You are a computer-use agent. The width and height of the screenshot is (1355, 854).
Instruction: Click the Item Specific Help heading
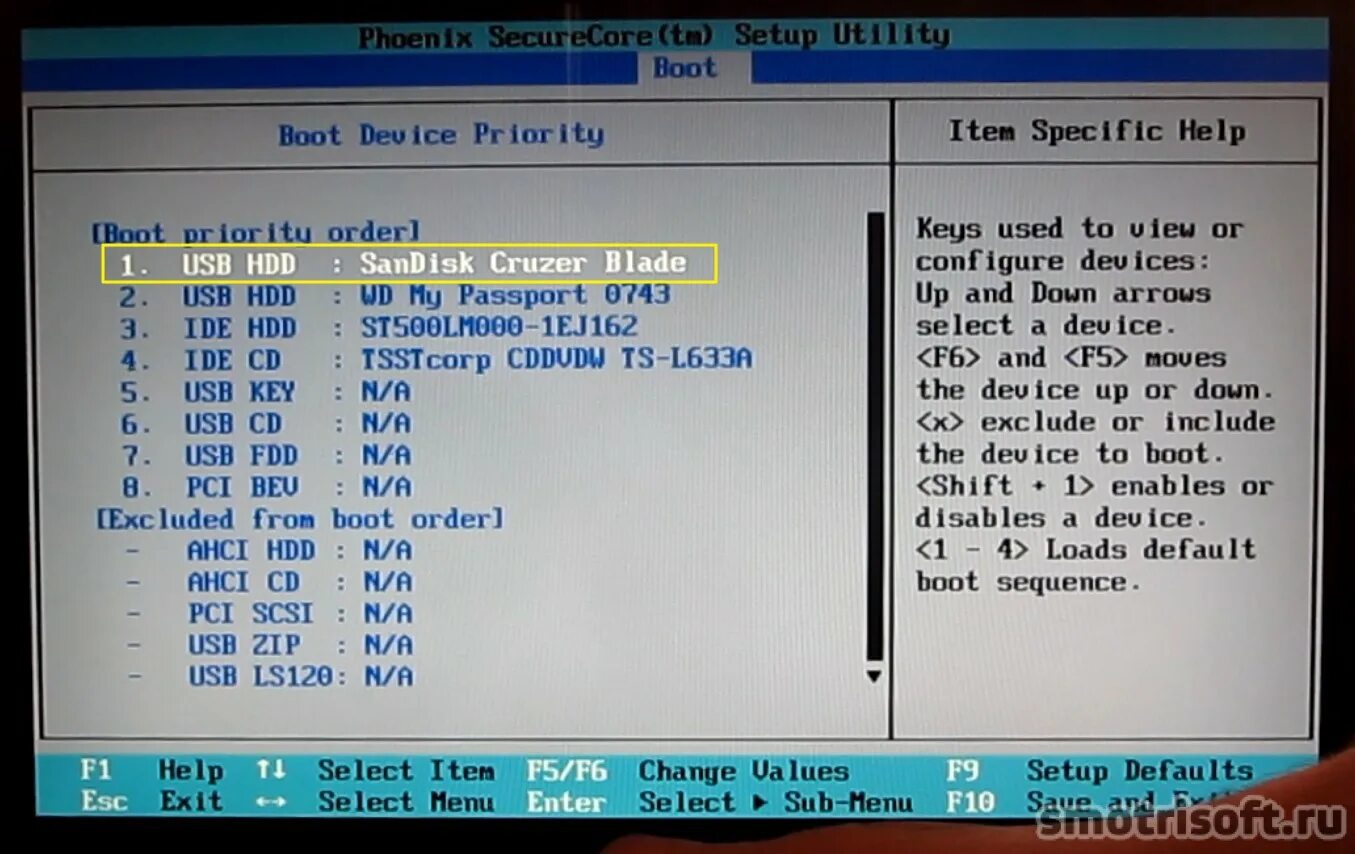1097,131
